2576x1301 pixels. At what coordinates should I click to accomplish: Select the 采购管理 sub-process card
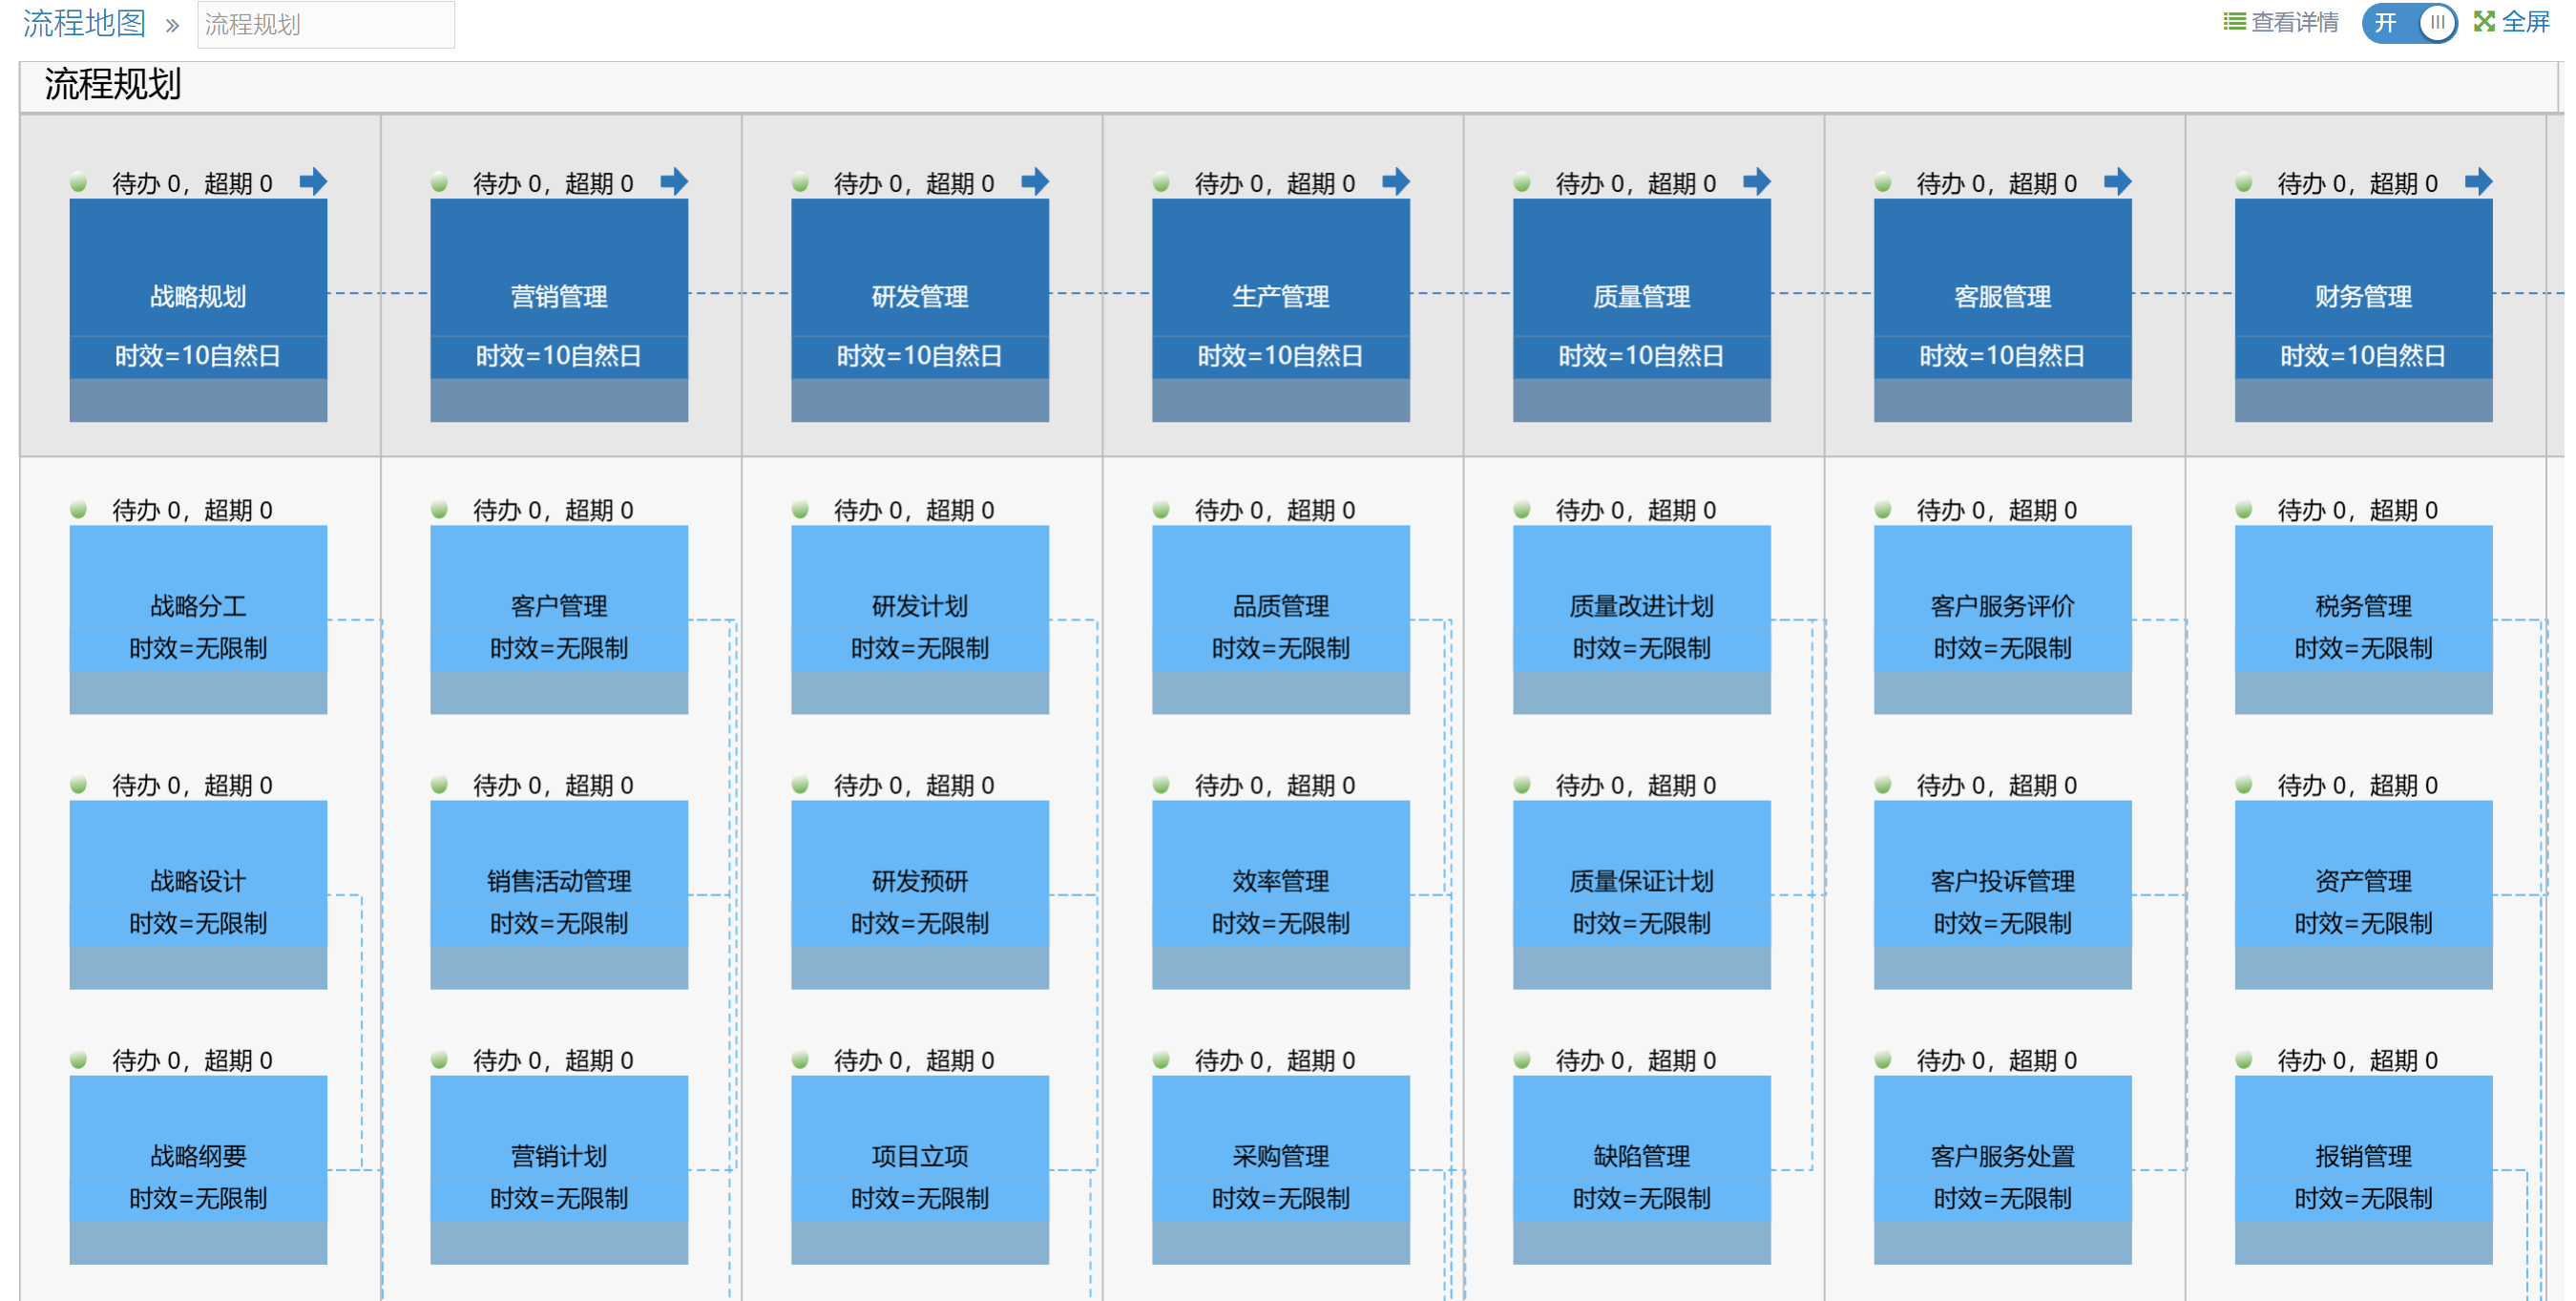(x=1281, y=1170)
